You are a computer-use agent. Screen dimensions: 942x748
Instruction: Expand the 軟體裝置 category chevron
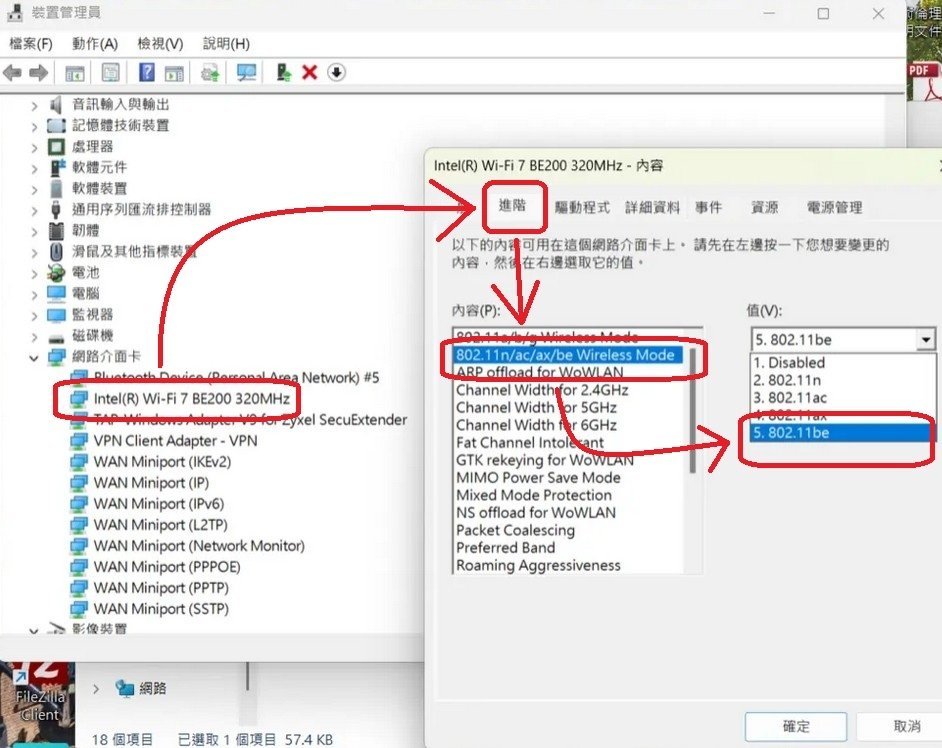(x=34, y=190)
